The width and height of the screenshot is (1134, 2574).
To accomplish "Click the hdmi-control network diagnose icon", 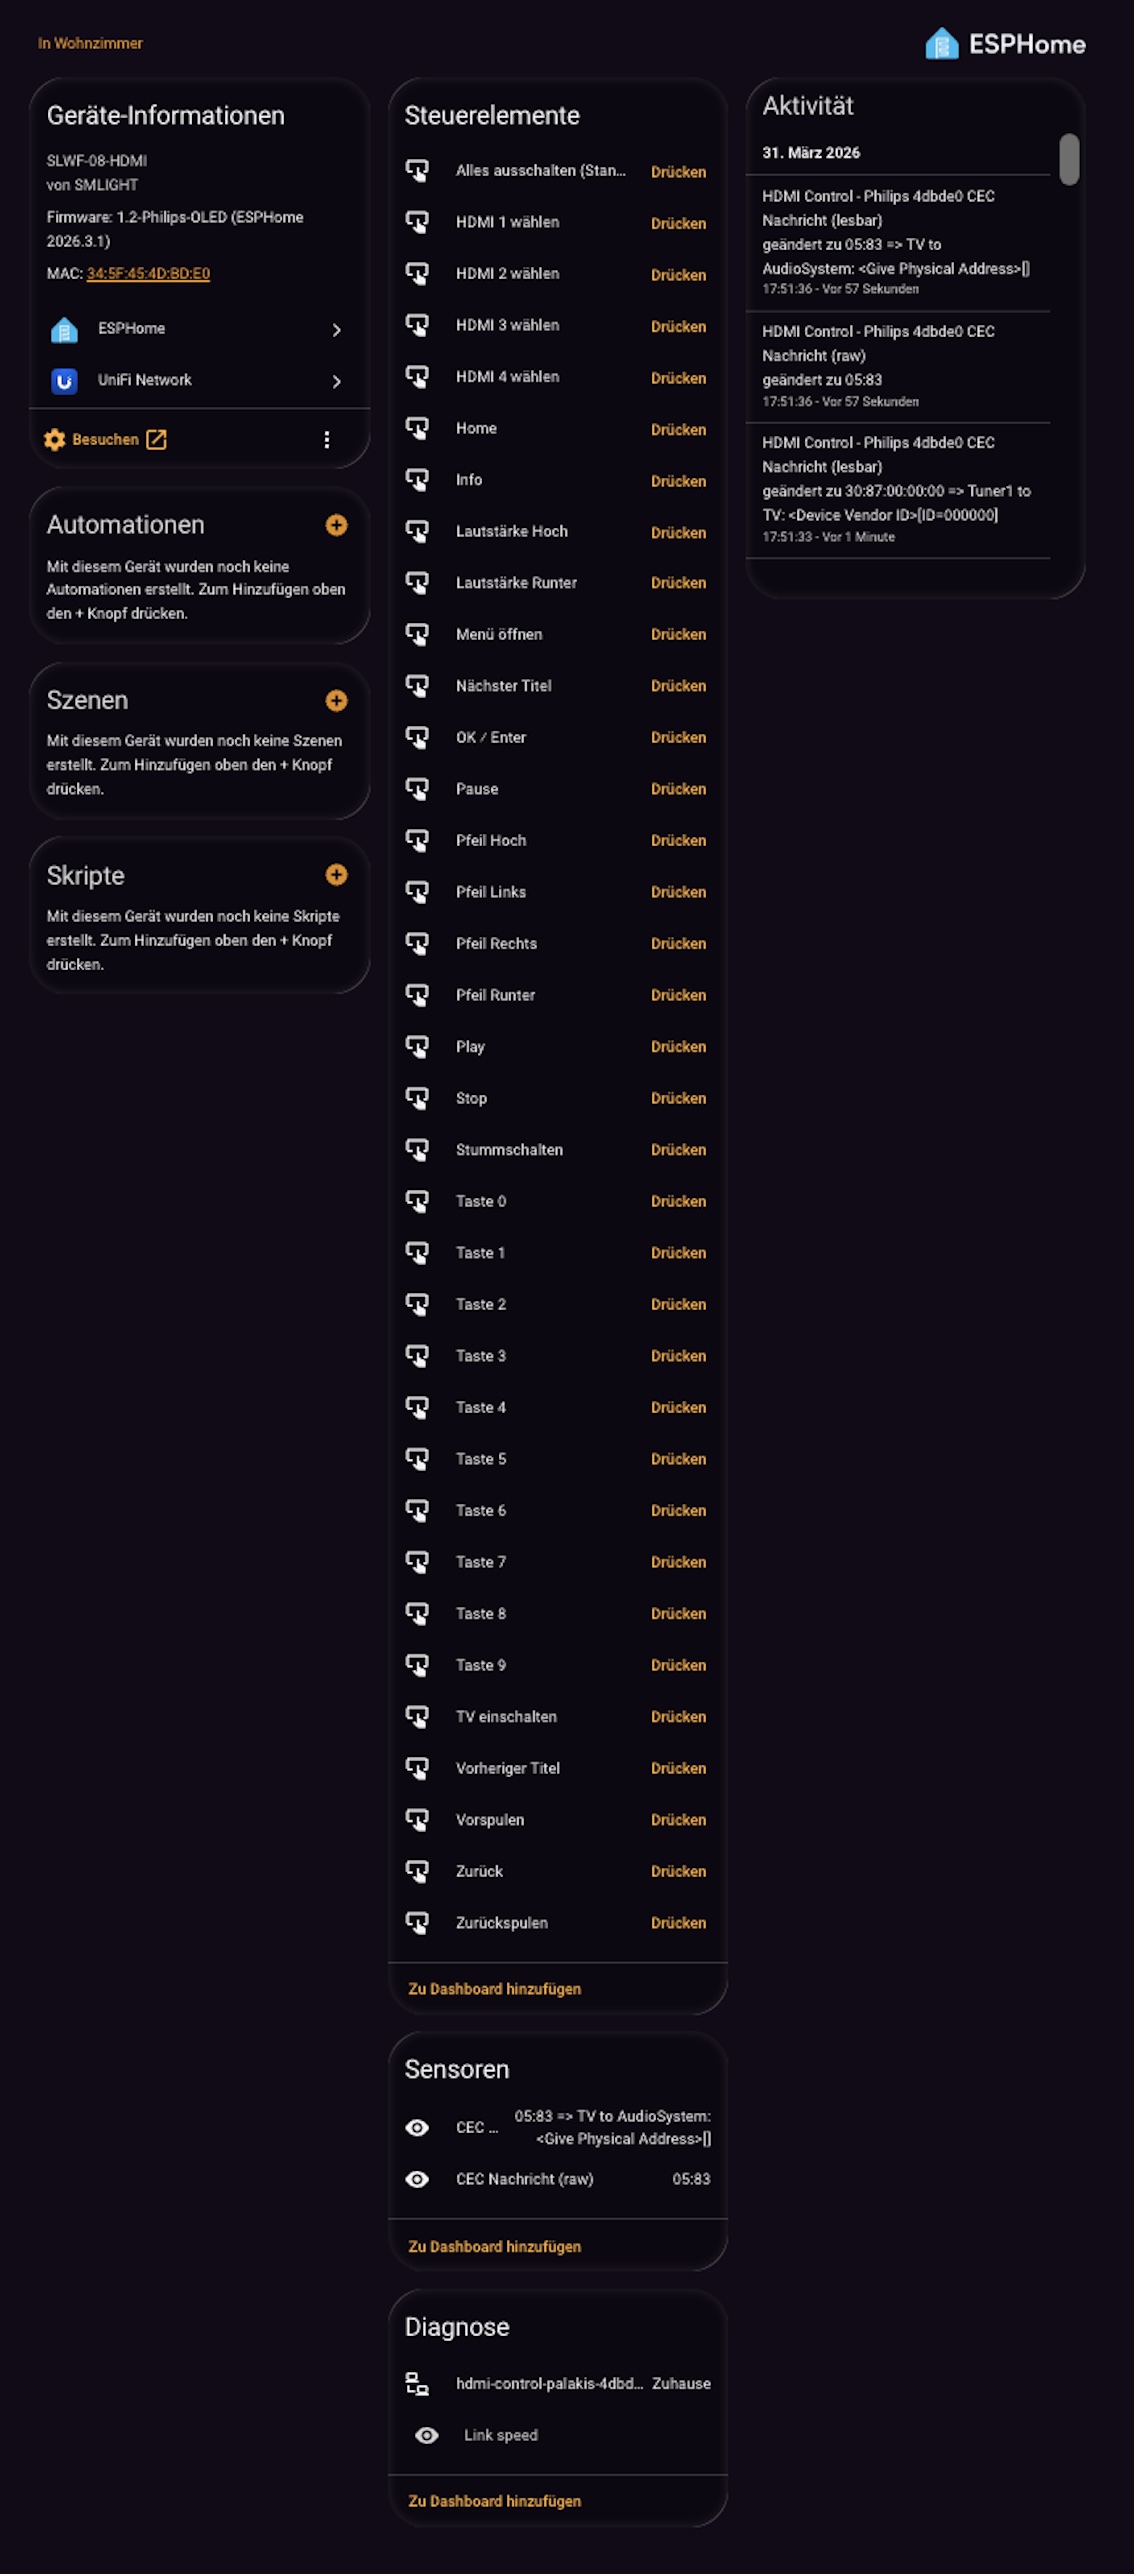I will 417,2383.
